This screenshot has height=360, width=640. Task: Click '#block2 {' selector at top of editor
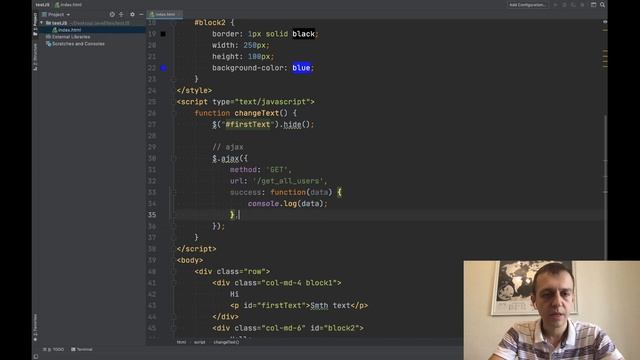click(214, 23)
